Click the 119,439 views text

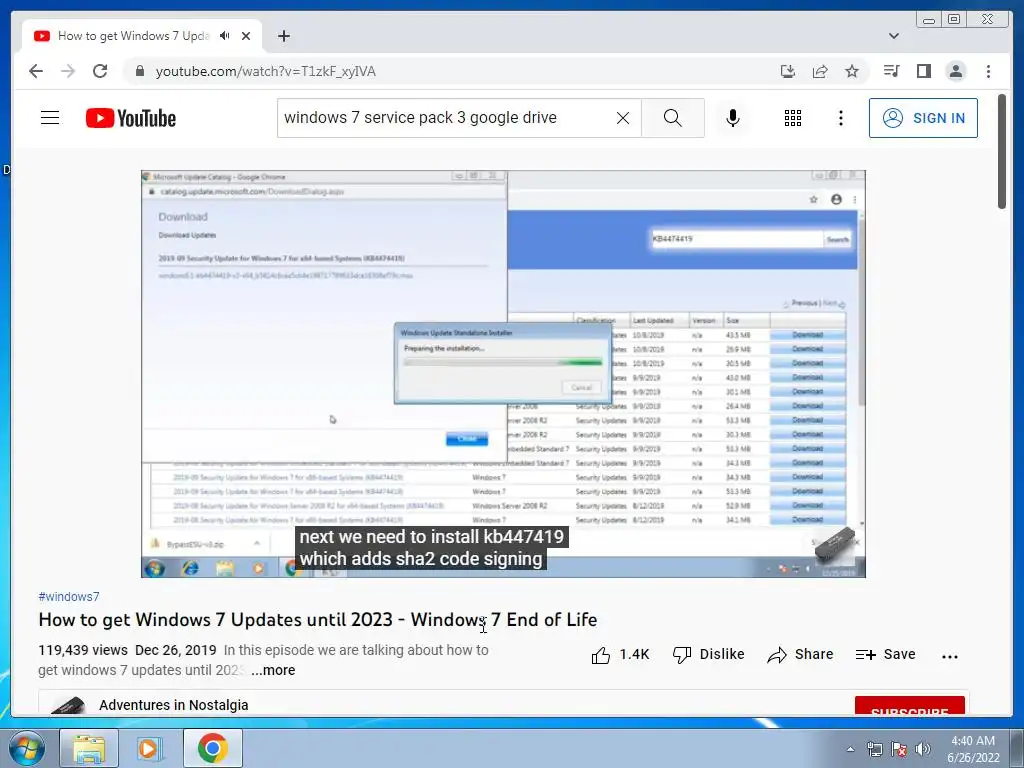pos(83,650)
